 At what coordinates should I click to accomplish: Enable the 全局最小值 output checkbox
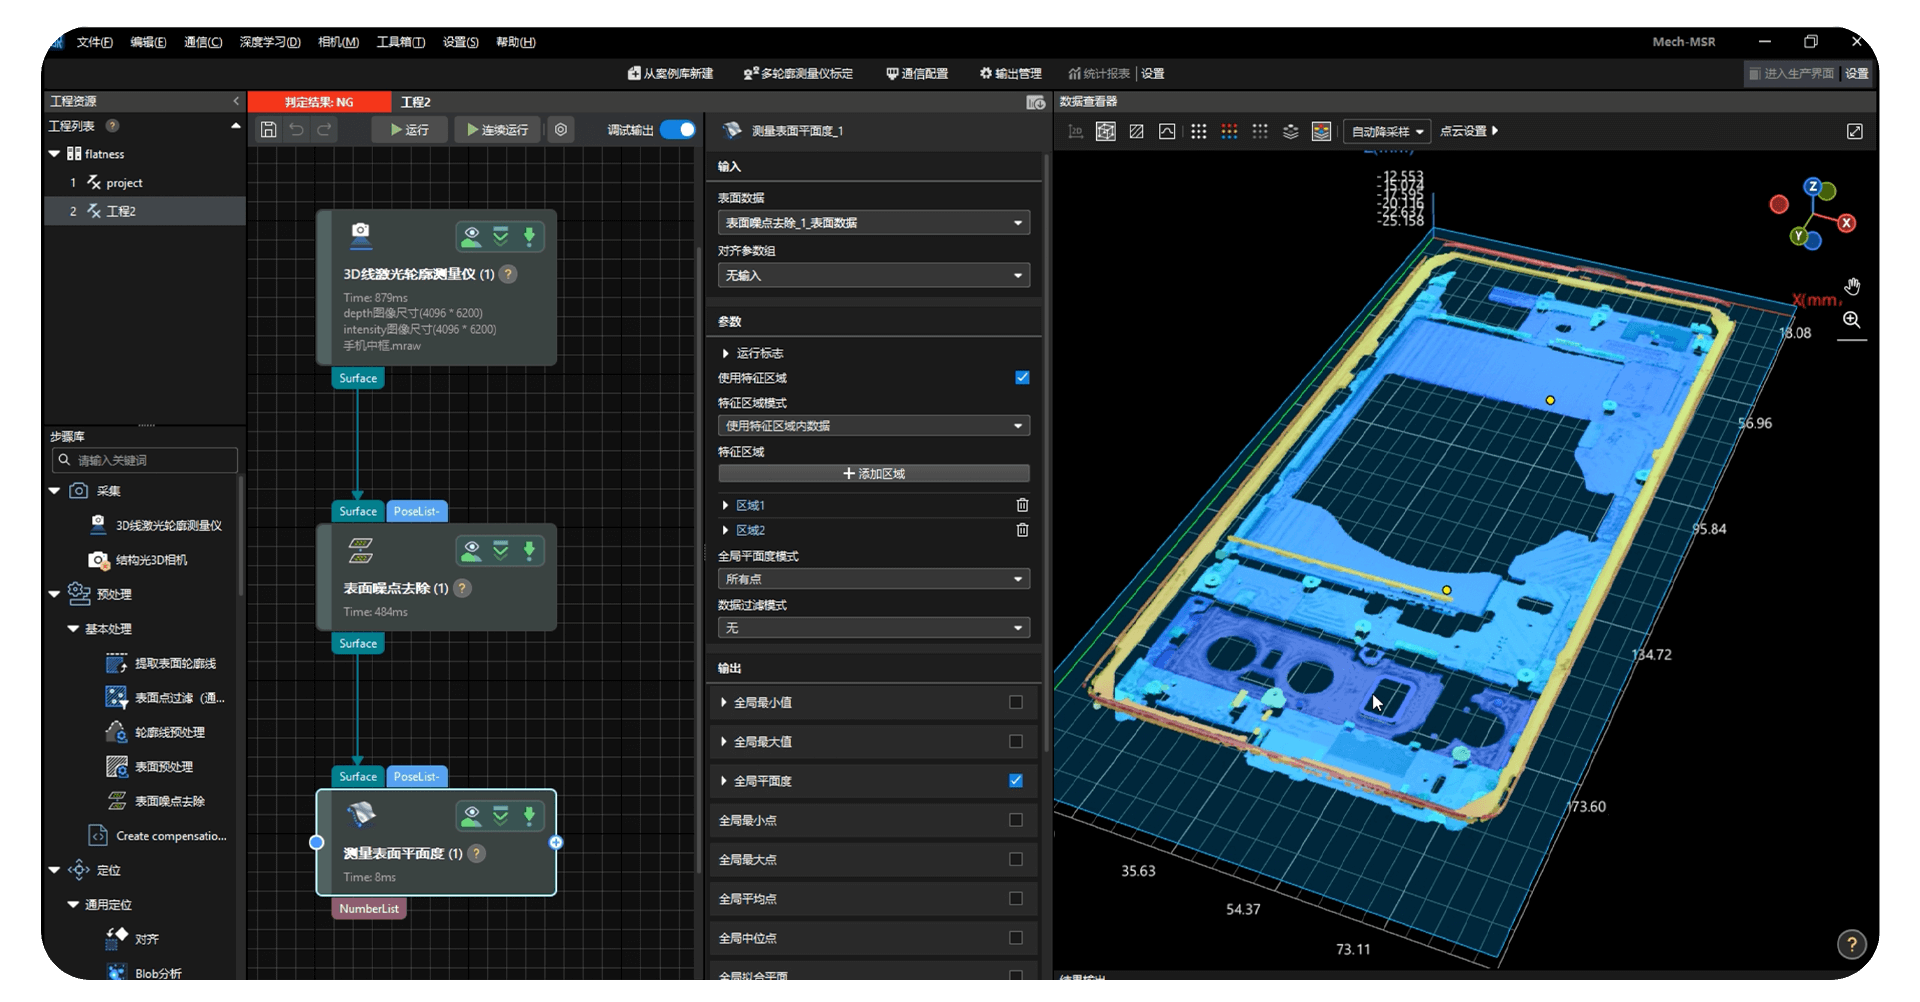pos(1016,703)
